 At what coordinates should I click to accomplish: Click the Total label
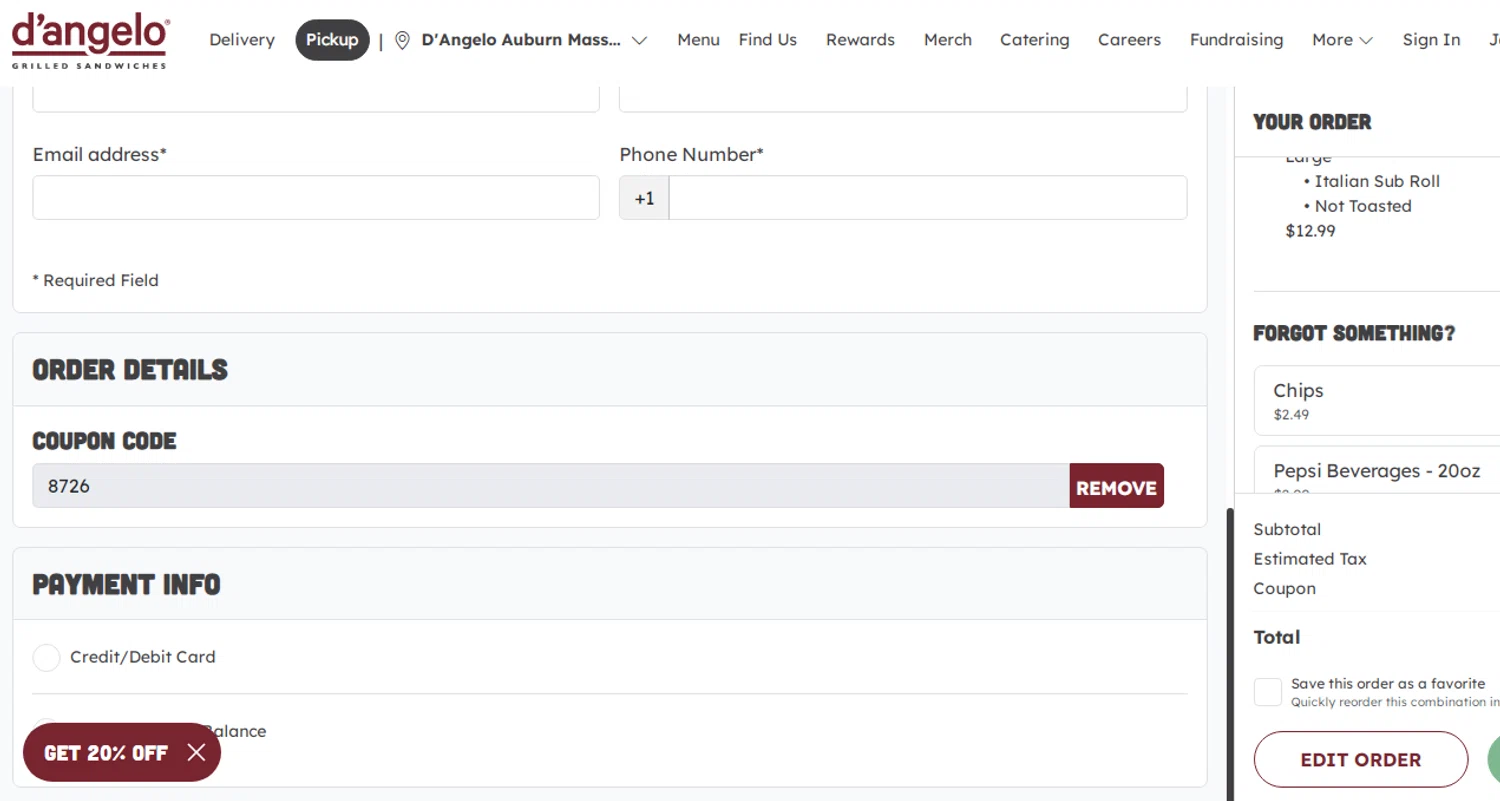[x=1277, y=637]
